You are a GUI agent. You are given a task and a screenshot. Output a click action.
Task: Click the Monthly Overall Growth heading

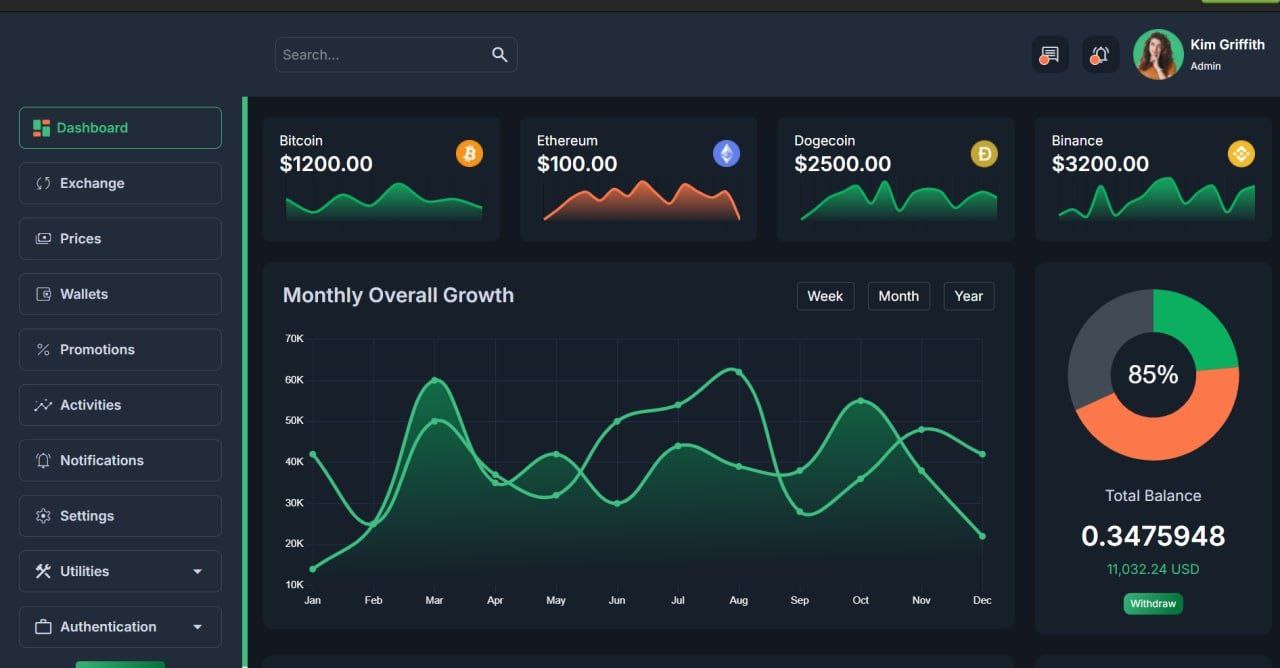click(398, 295)
